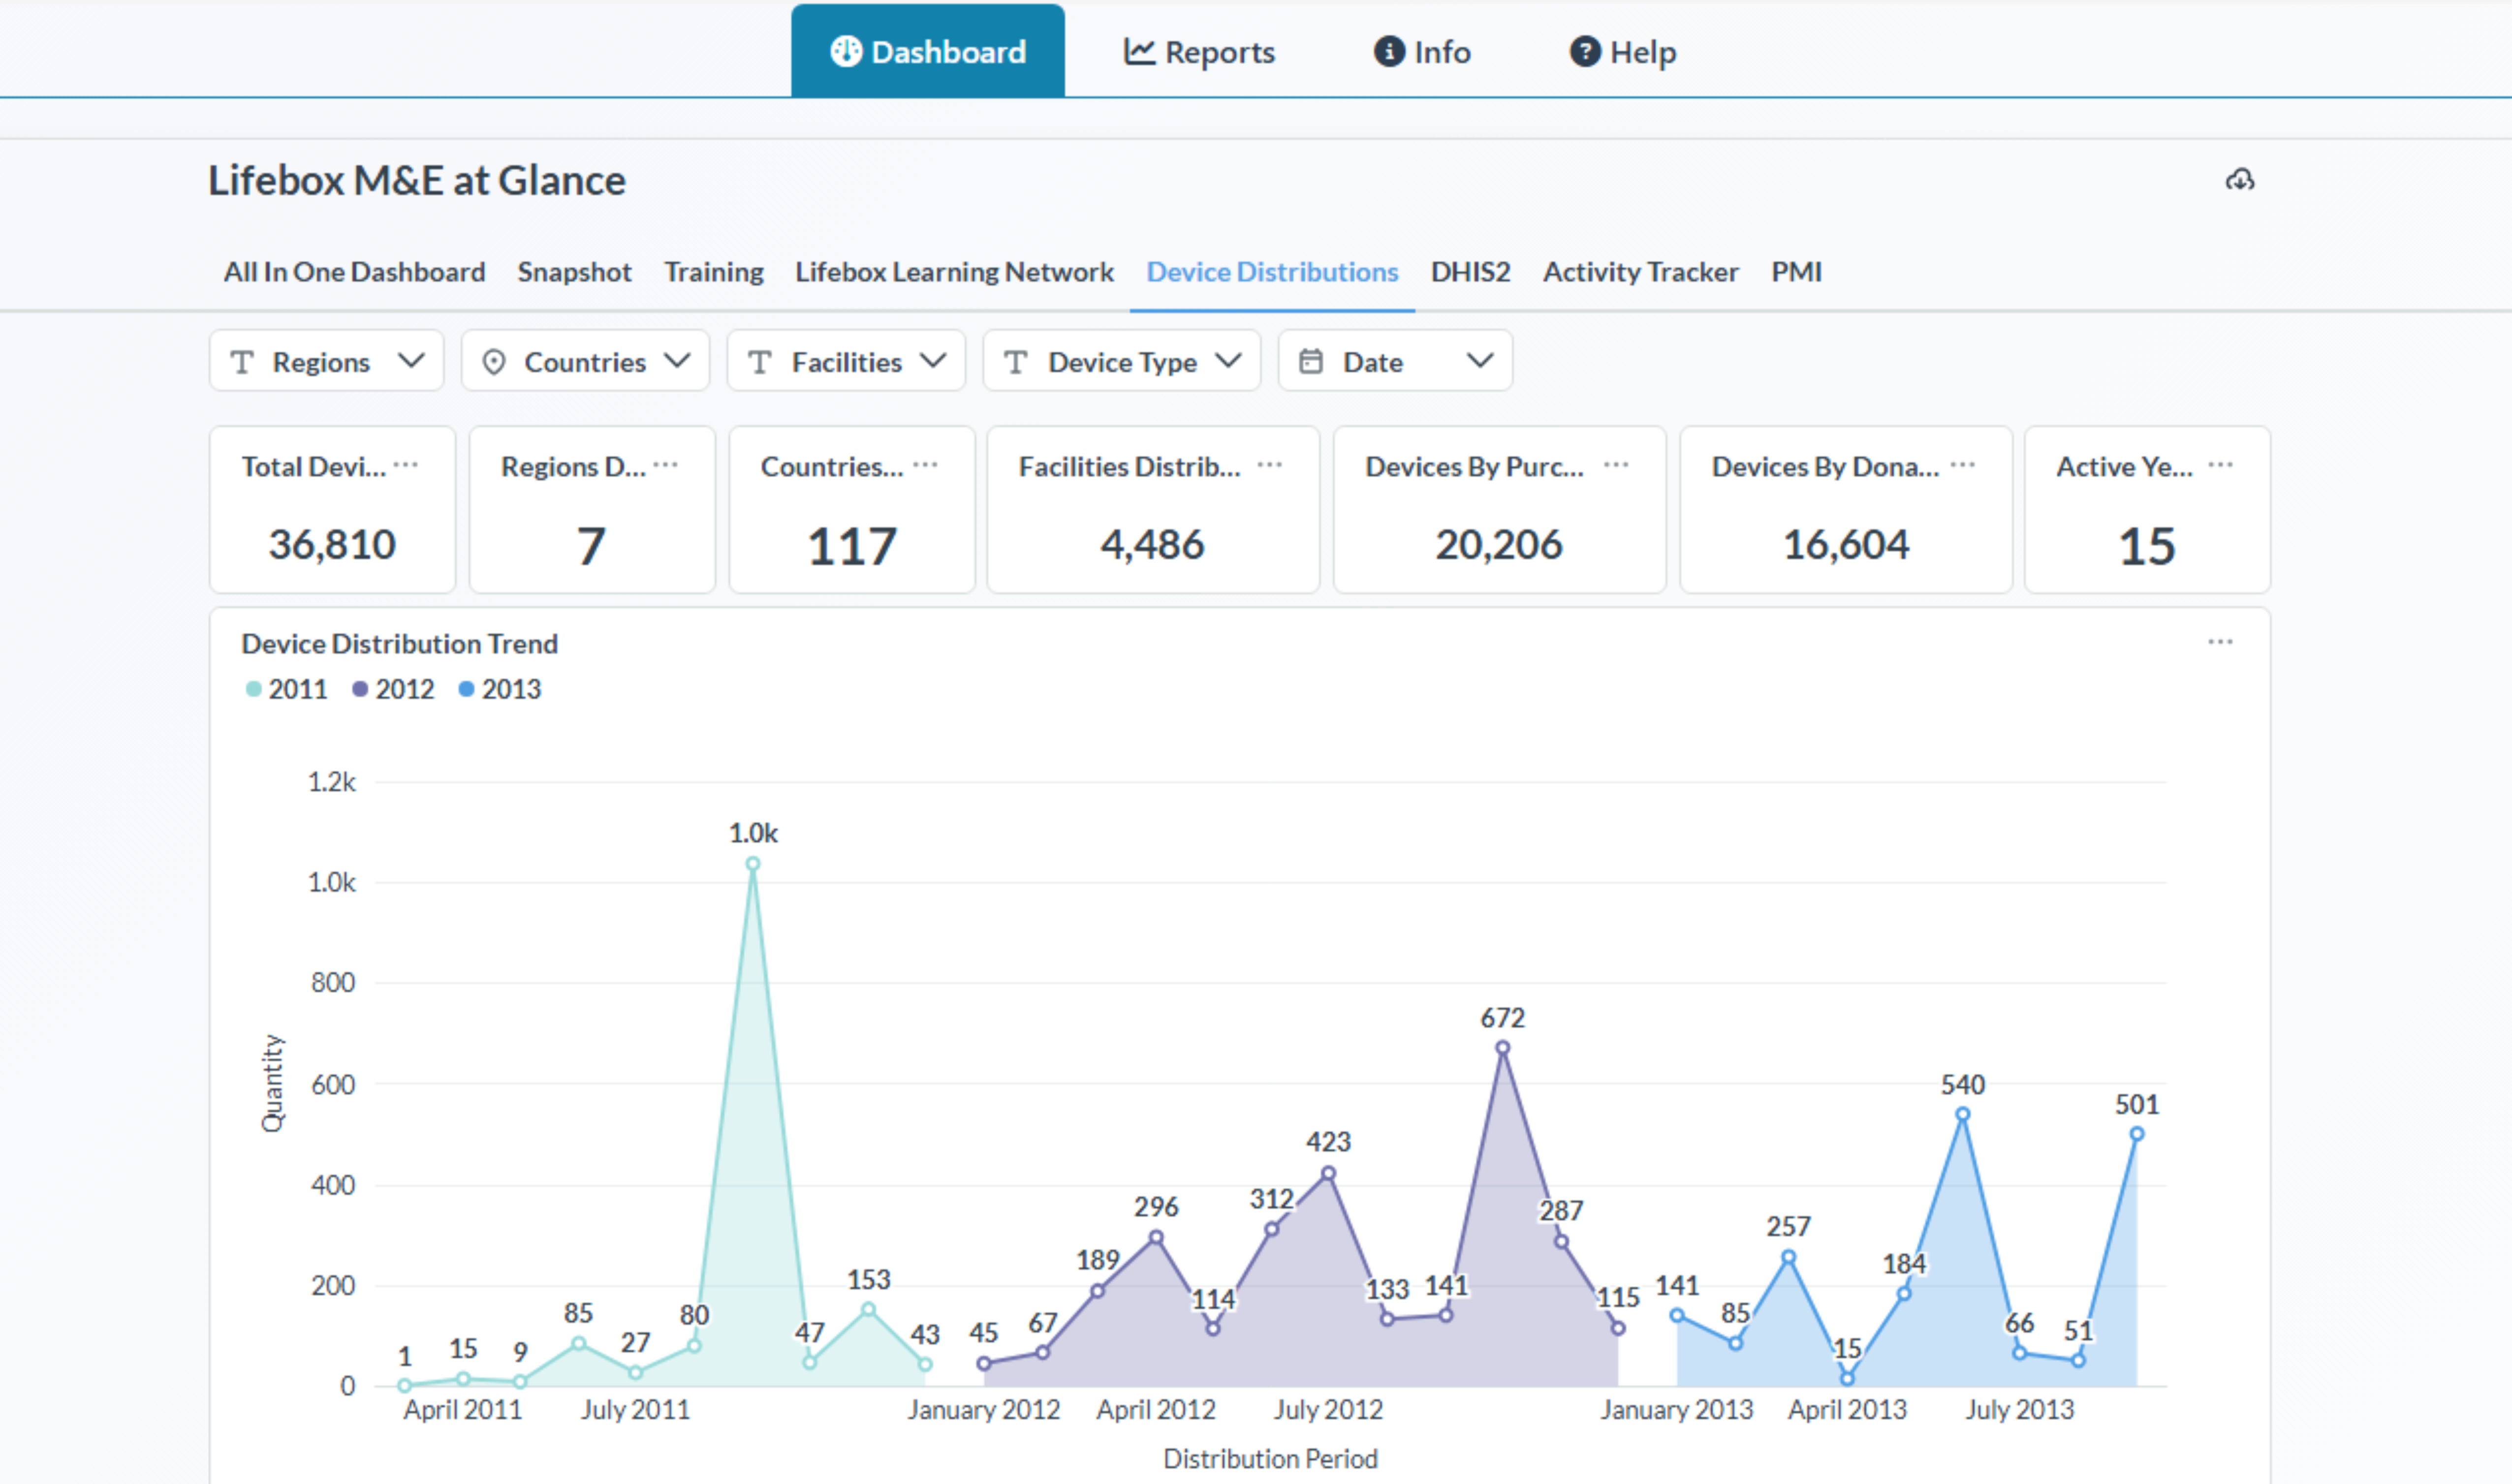Go to the All In One Dashboard view
The width and height of the screenshot is (2512, 1484).
click(354, 272)
